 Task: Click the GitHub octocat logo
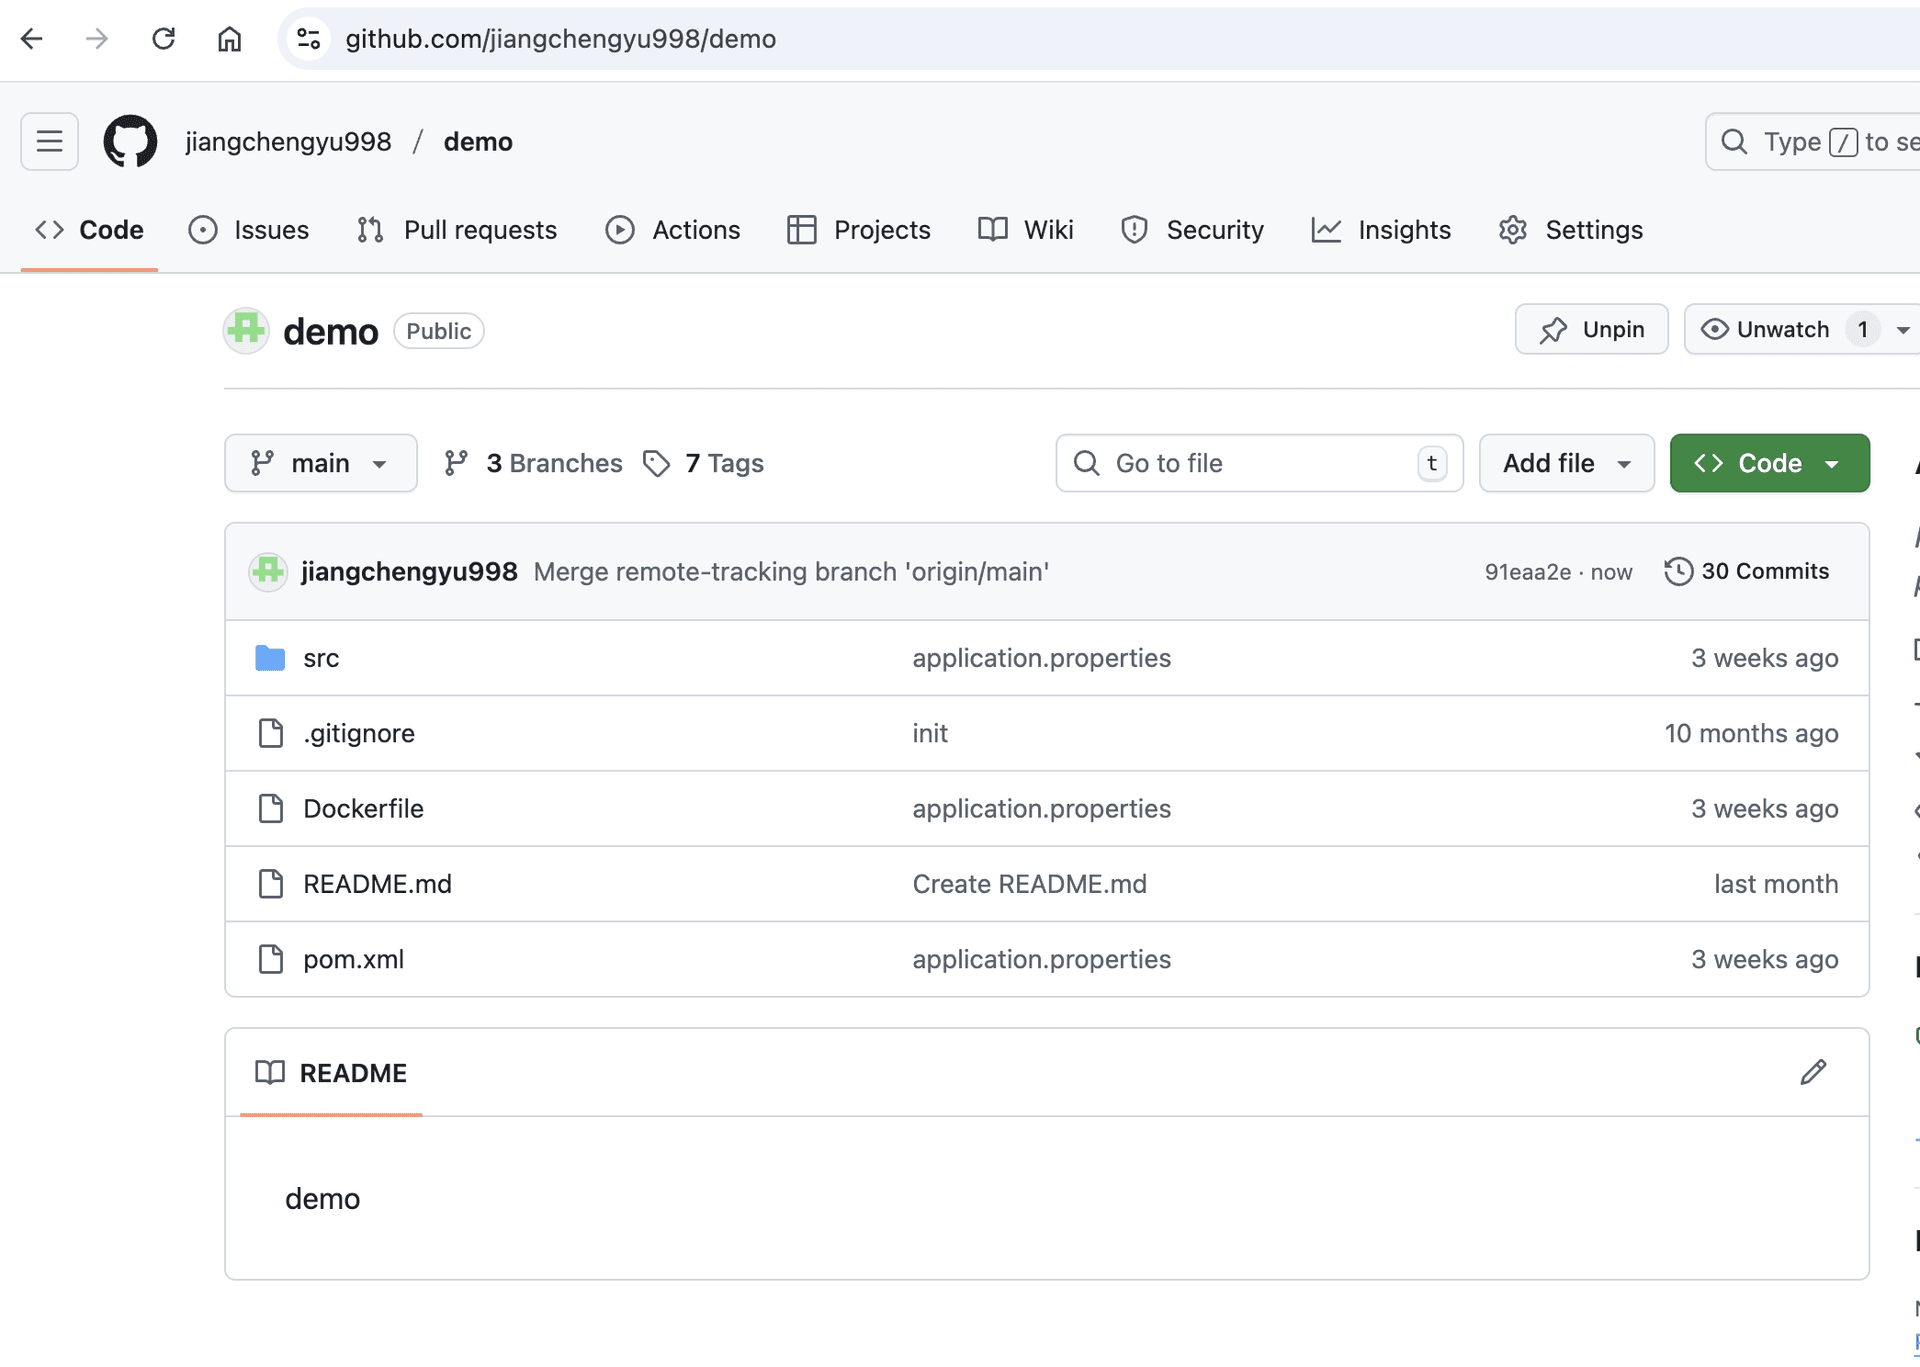(130, 141)
